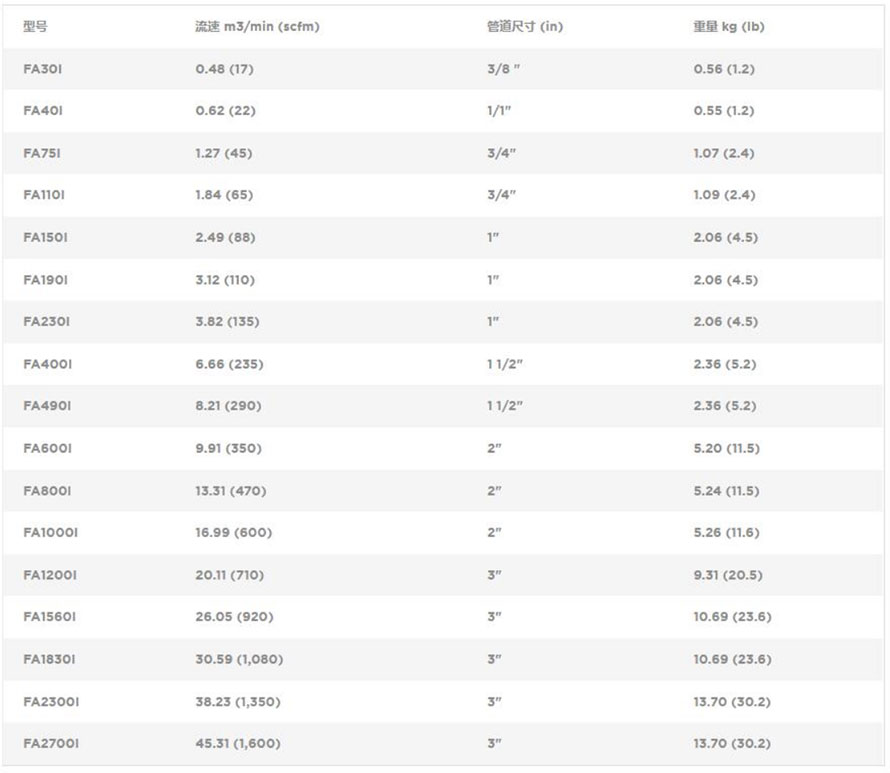Click weight value 9.31 (20.5)
The width and height of the screenshot is (890, 773).
pyautogui.click(x=727, y=575)
